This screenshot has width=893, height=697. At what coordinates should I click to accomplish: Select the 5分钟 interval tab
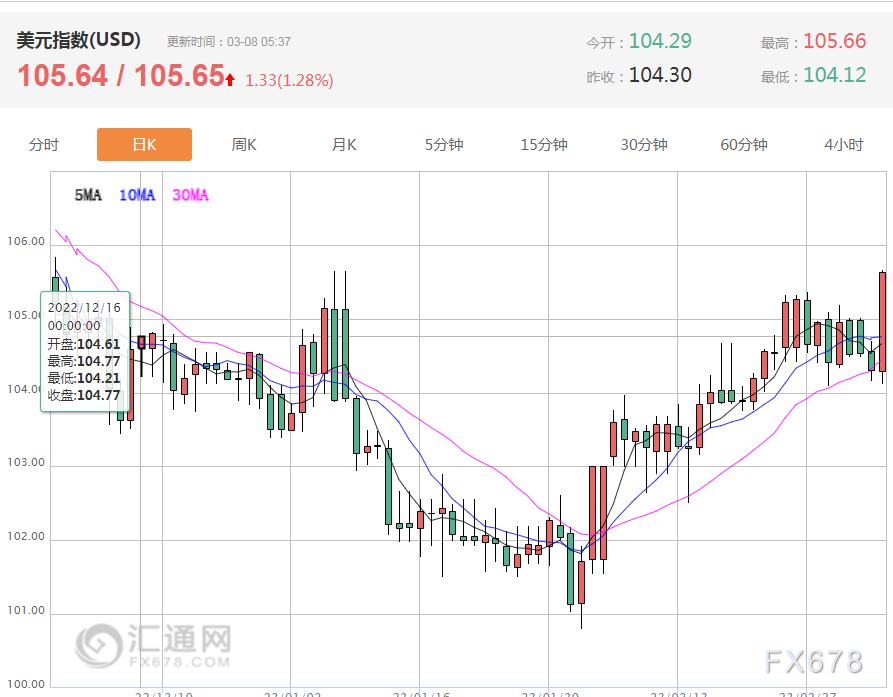pyautogui.click(x=444, y=145)
